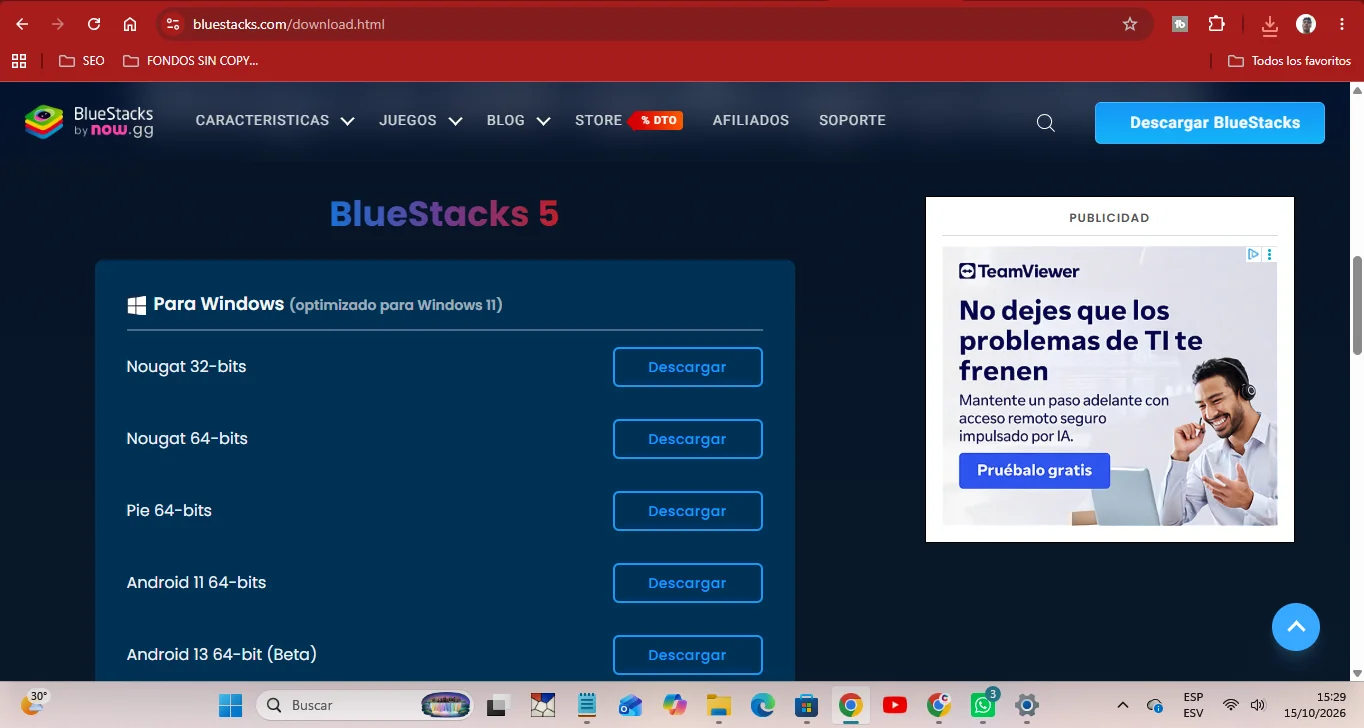This screenshot has height=728, width=1364.
Task: Expand the BLOG dropdown menu
Action: point(518,121)
